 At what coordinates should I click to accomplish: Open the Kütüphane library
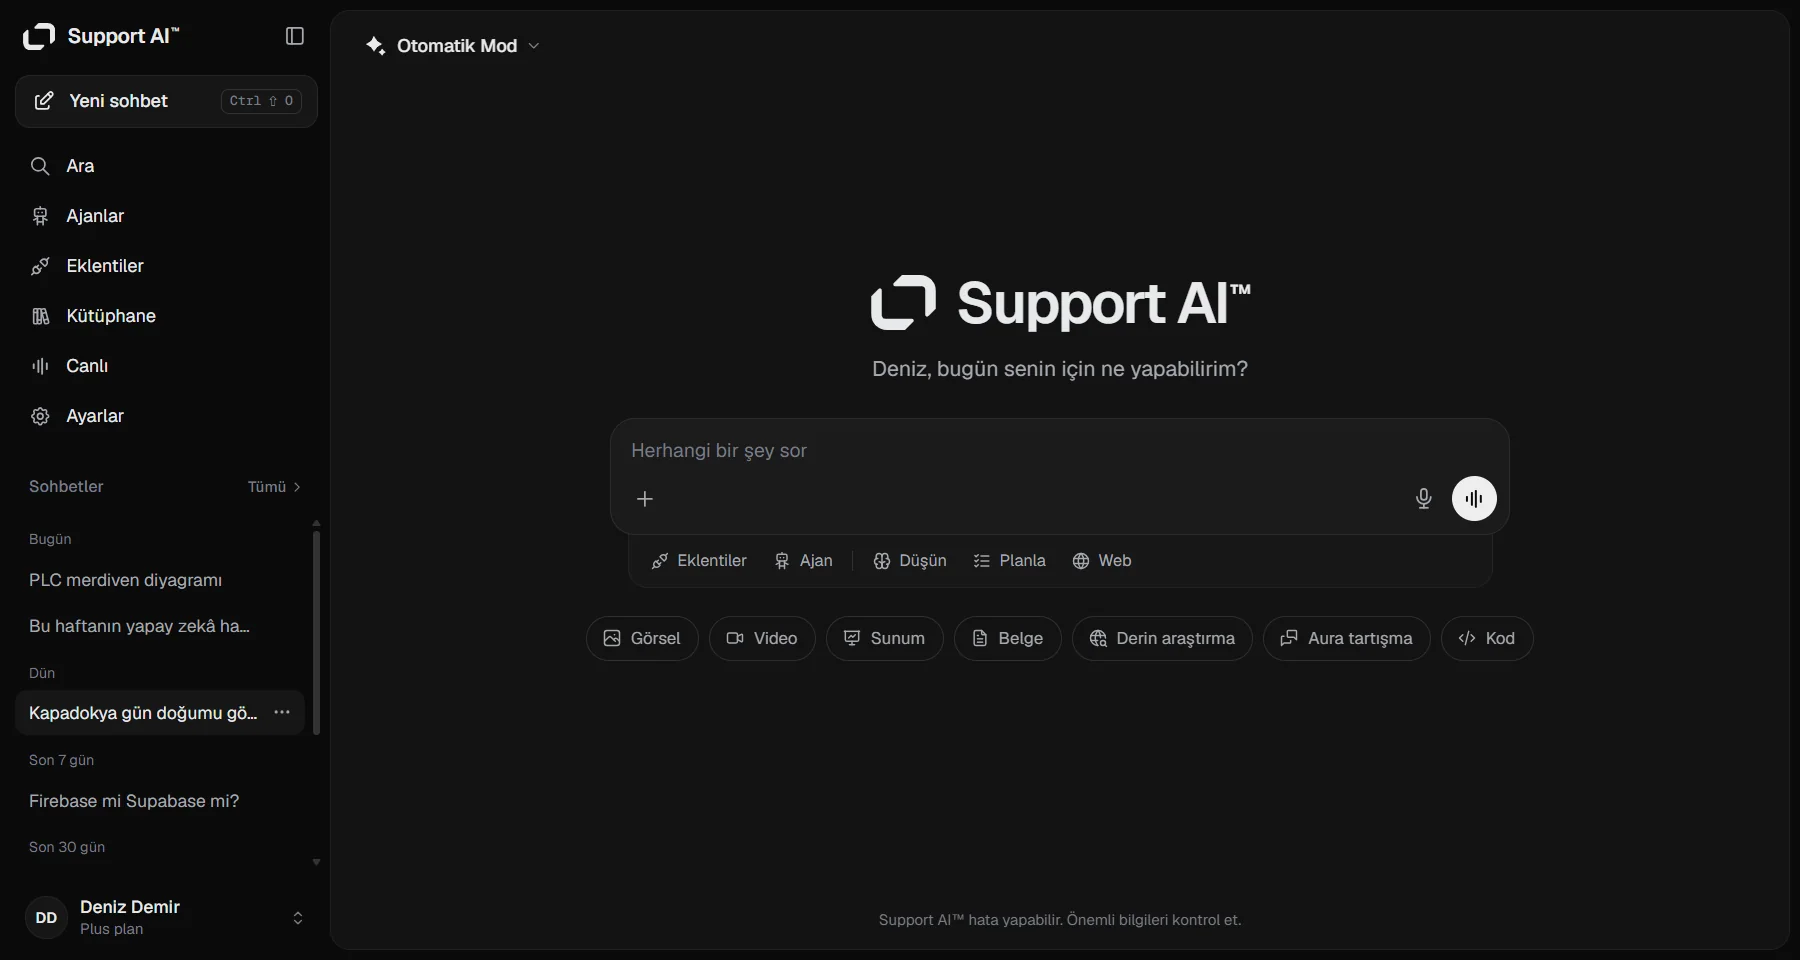coord(166,316)
